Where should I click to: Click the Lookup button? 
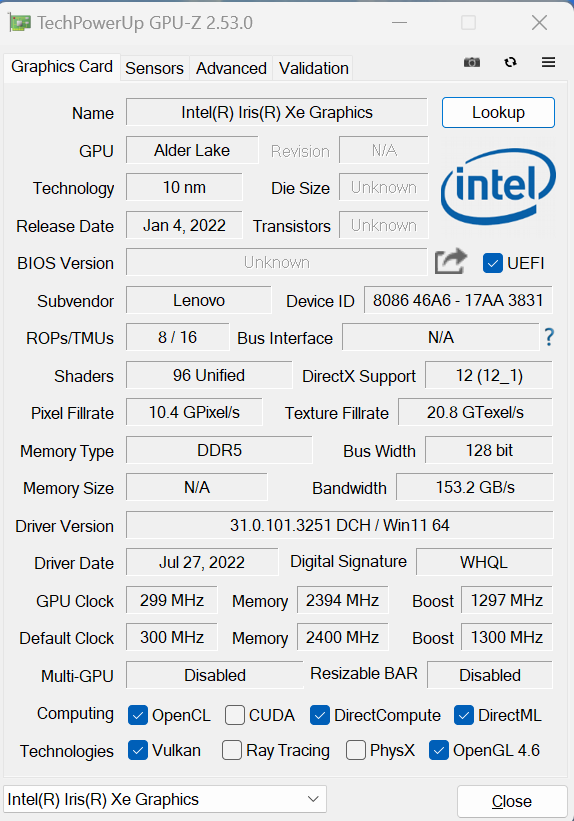[498, 113]
